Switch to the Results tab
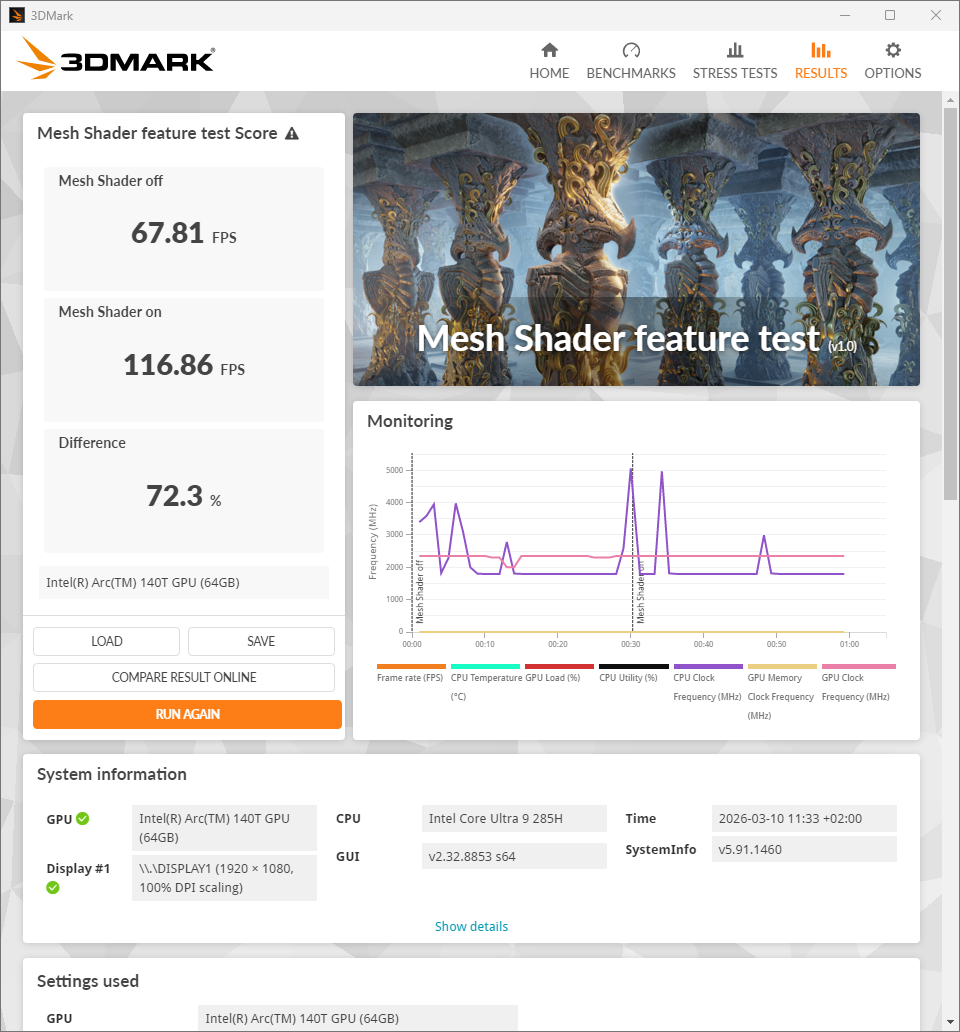Image resolution: width=960 pixels, height=1032 pixels. (821, 61)
